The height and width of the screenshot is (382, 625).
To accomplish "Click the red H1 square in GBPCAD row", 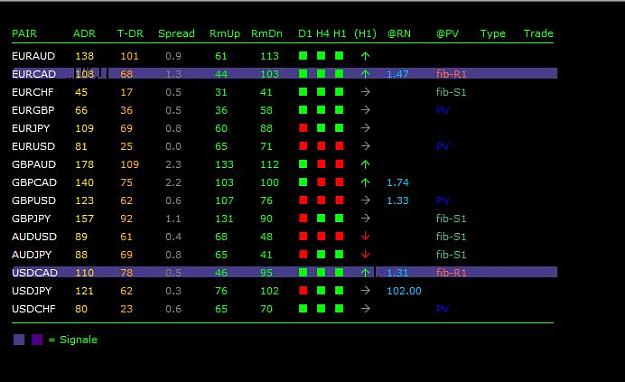I will point(339,182).
